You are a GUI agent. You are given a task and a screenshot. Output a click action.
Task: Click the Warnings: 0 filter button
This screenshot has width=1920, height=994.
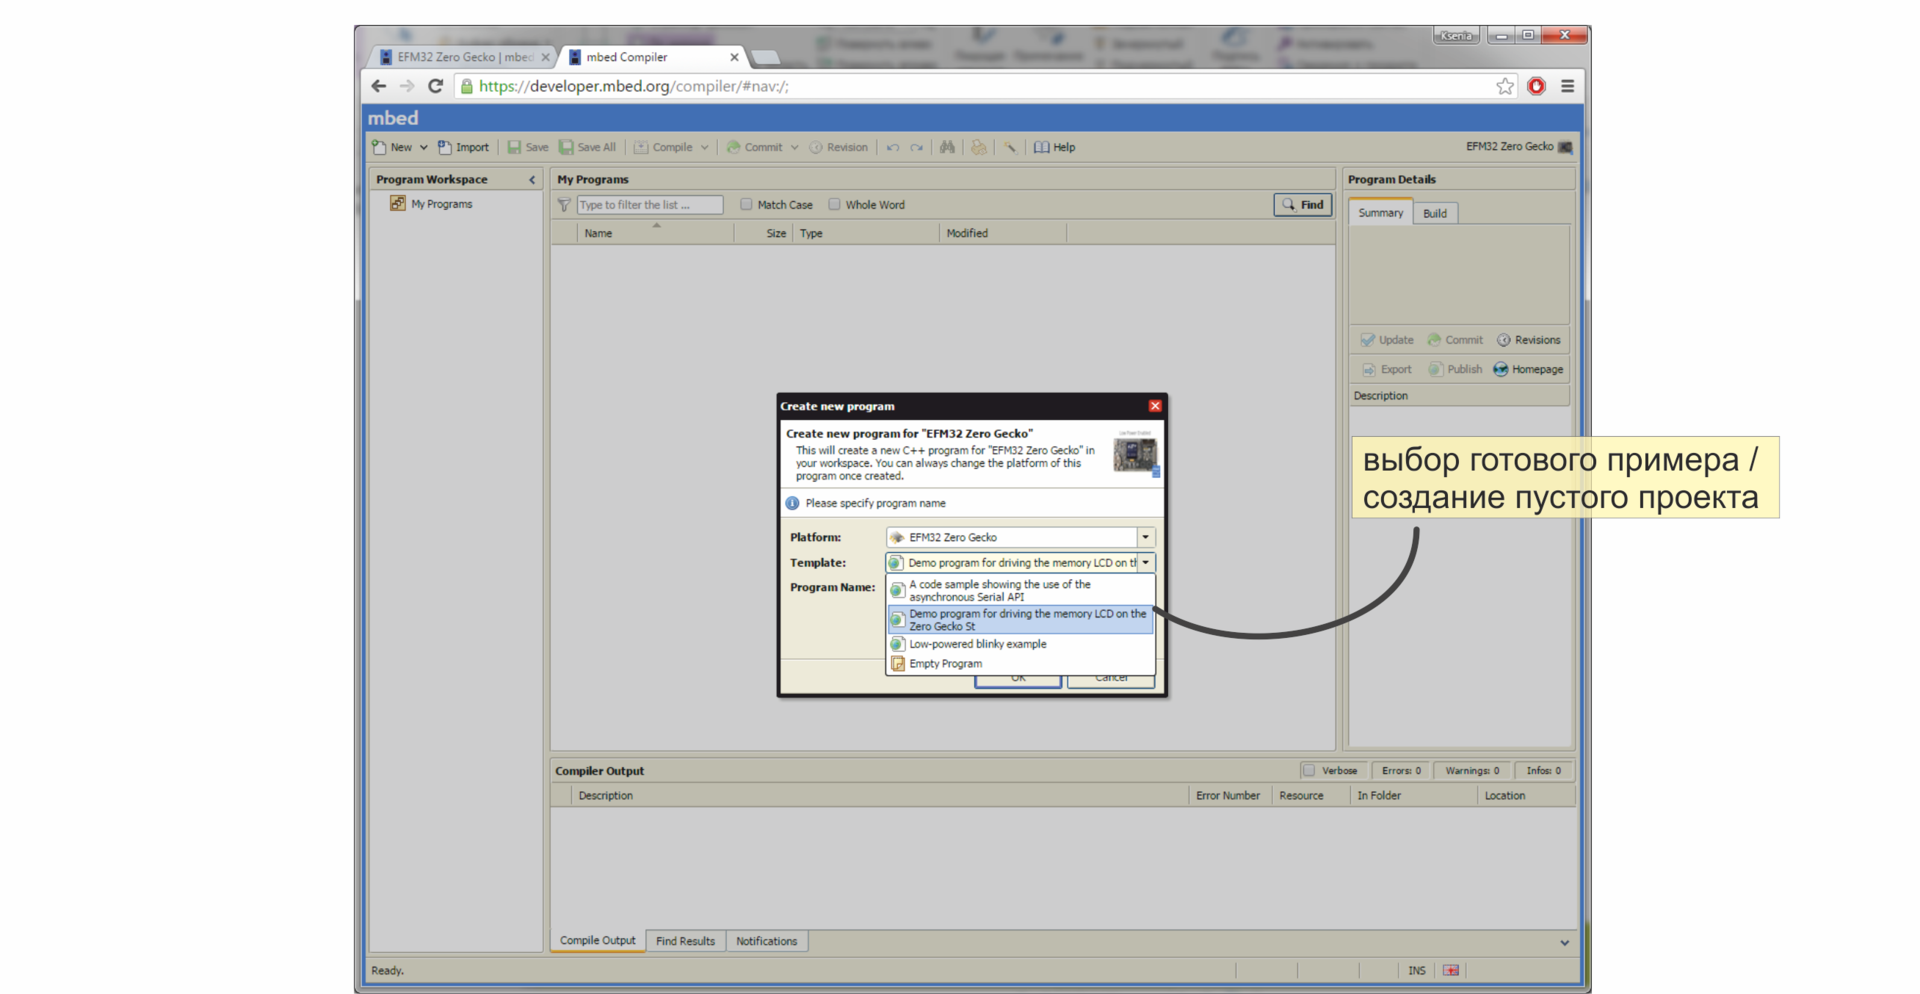pos(1472,771)
